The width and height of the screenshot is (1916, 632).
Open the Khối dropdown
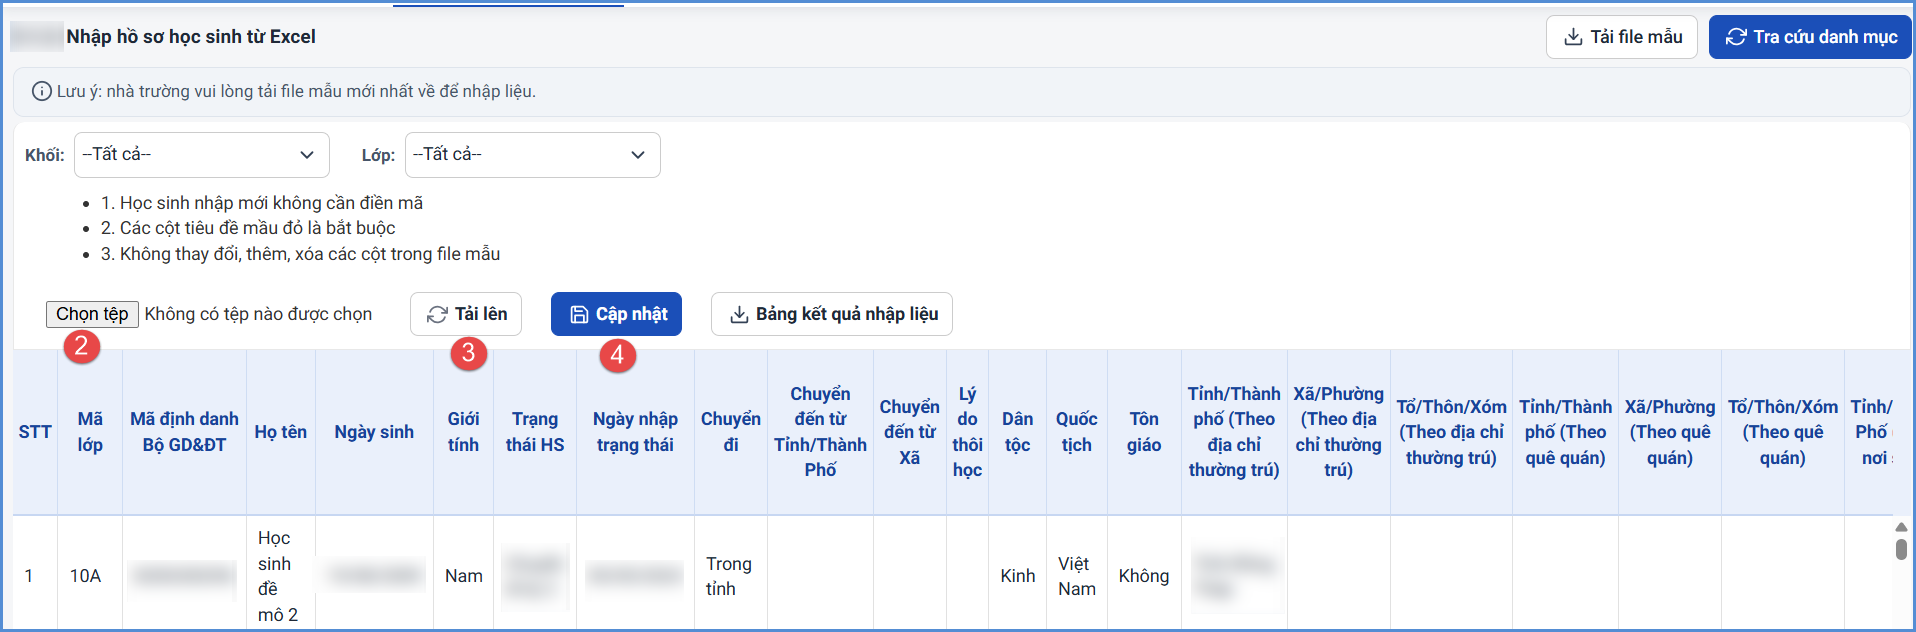pos(202,155)
